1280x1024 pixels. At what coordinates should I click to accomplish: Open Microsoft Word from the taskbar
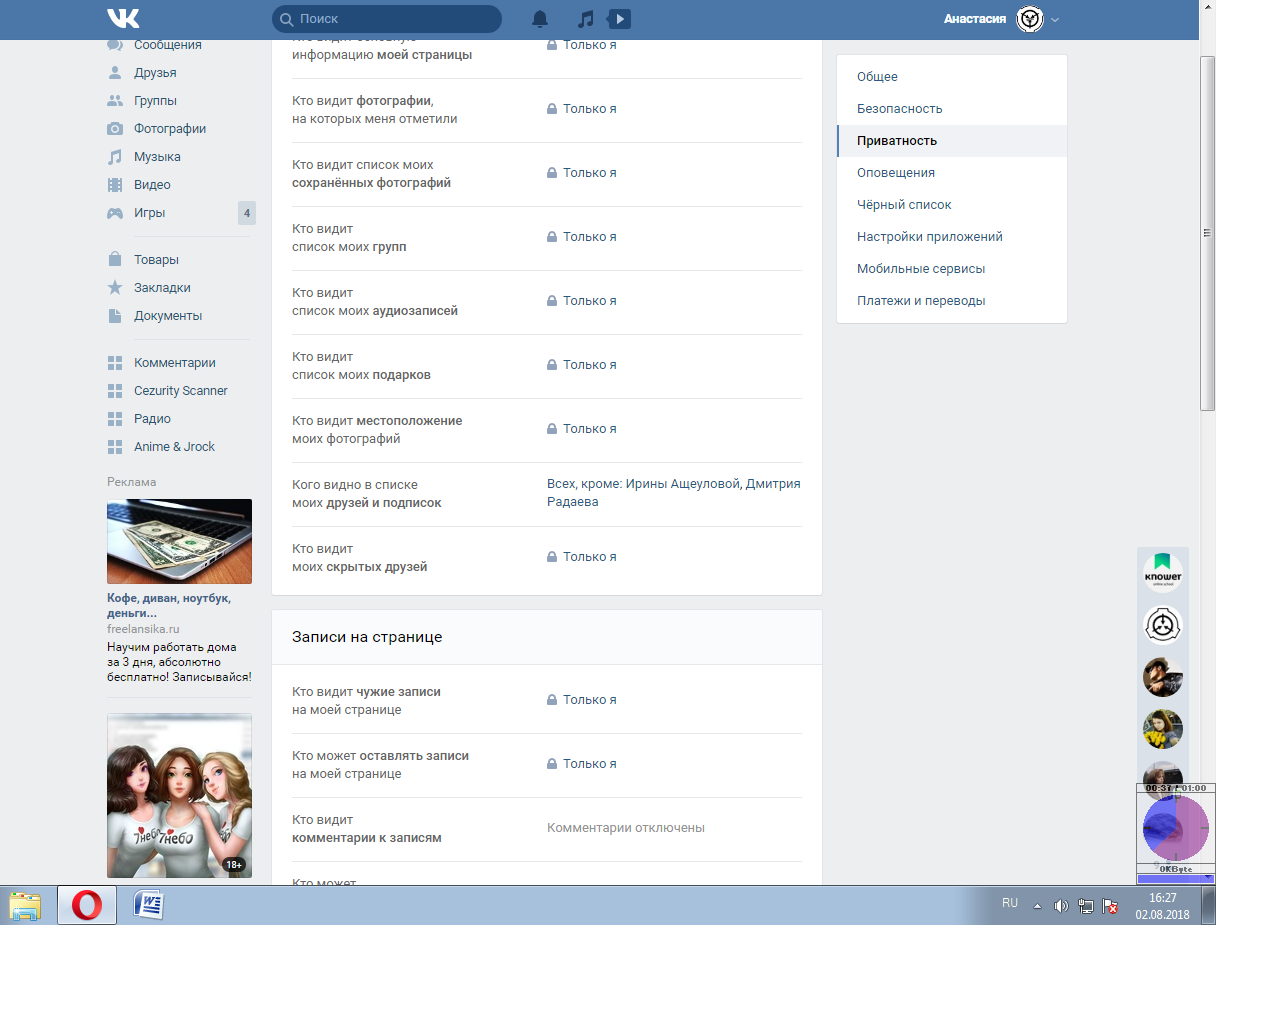(148, 905)
